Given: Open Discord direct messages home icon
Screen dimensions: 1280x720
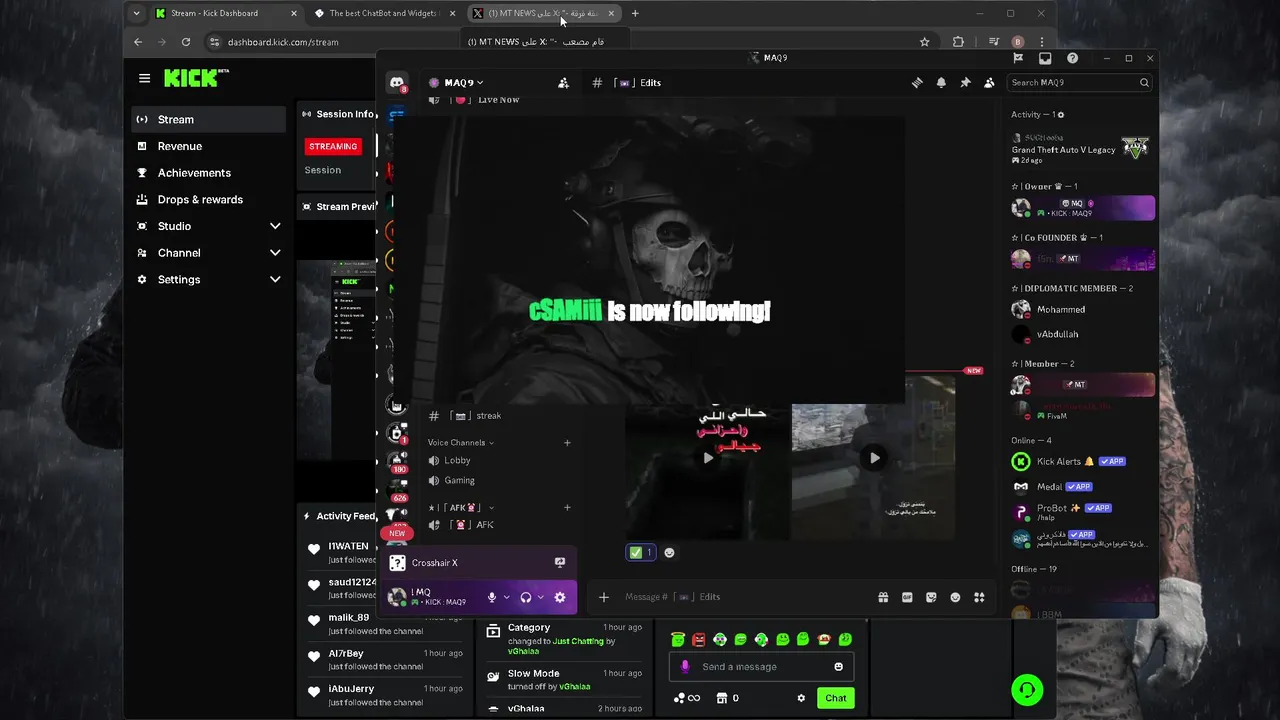Looking at the screenshot, I should coord(397,83).
